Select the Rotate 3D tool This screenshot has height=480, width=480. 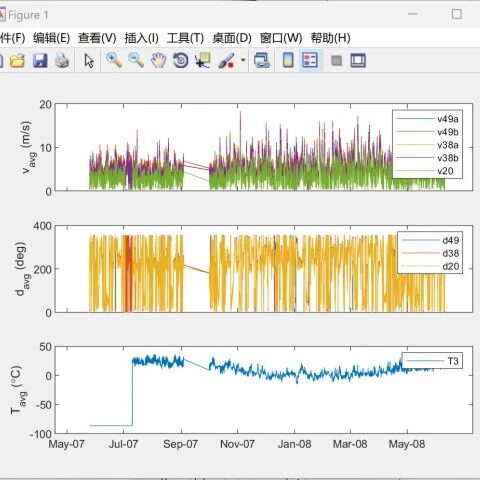pyautogui.click(x=181, y=61)
